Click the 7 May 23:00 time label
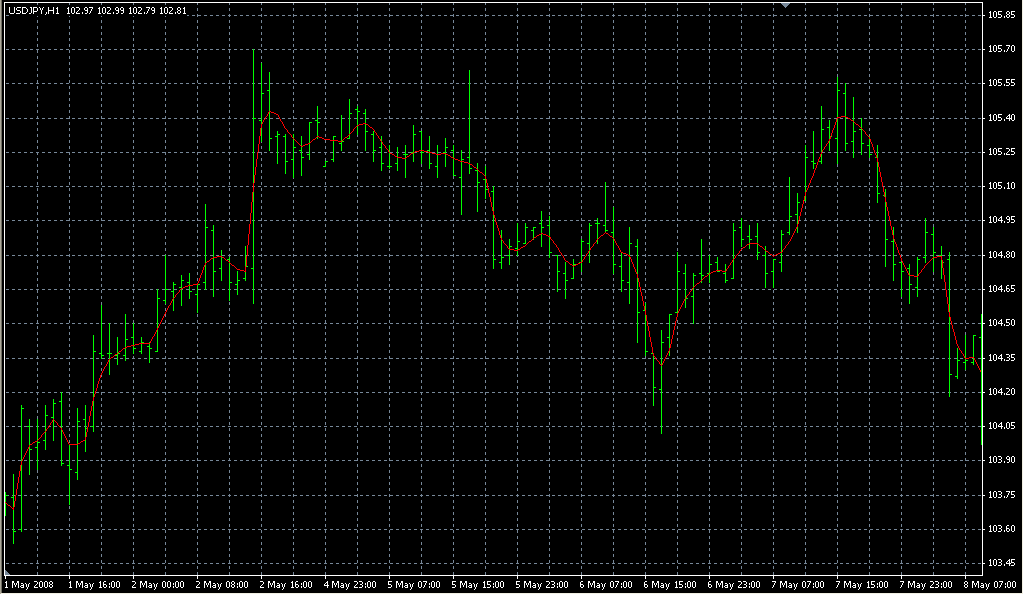This screenshot has height=594, width=1024. coord(926,585)
